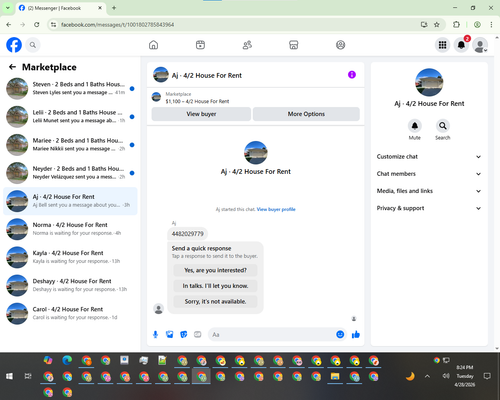Click the chat header house avatar
Image resolution: width=500 pixels, height=400 pixels.
pos(161,75)
